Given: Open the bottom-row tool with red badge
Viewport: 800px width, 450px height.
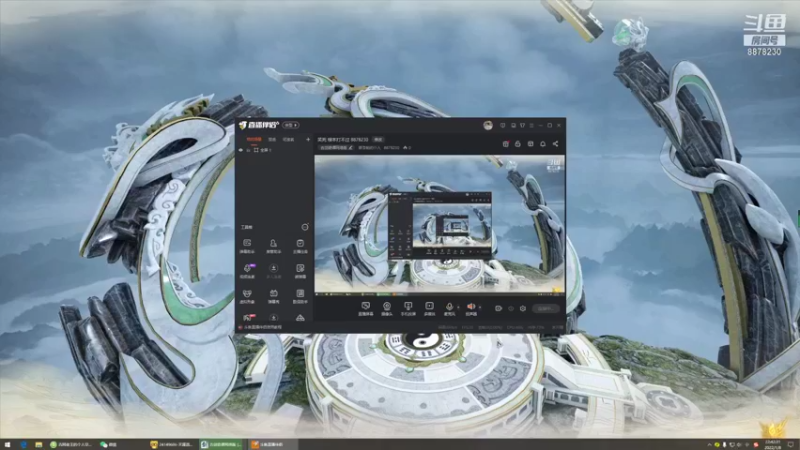Looking at the screenshot, I should click(x=247, y=317).
